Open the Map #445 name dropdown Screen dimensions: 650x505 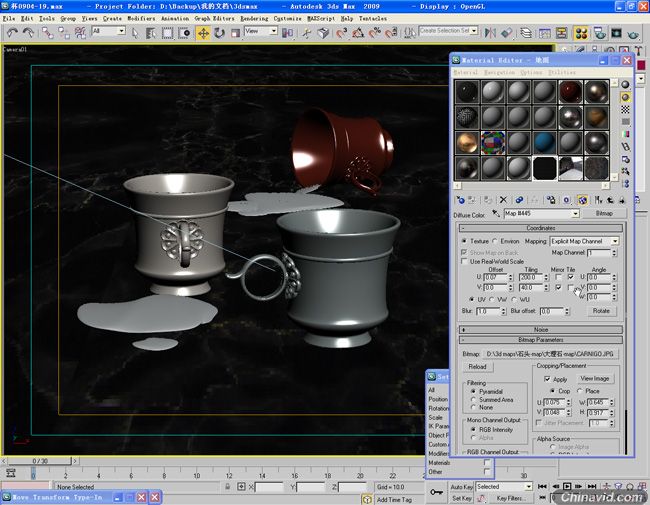pyautogui.click(x=541, y=214)
